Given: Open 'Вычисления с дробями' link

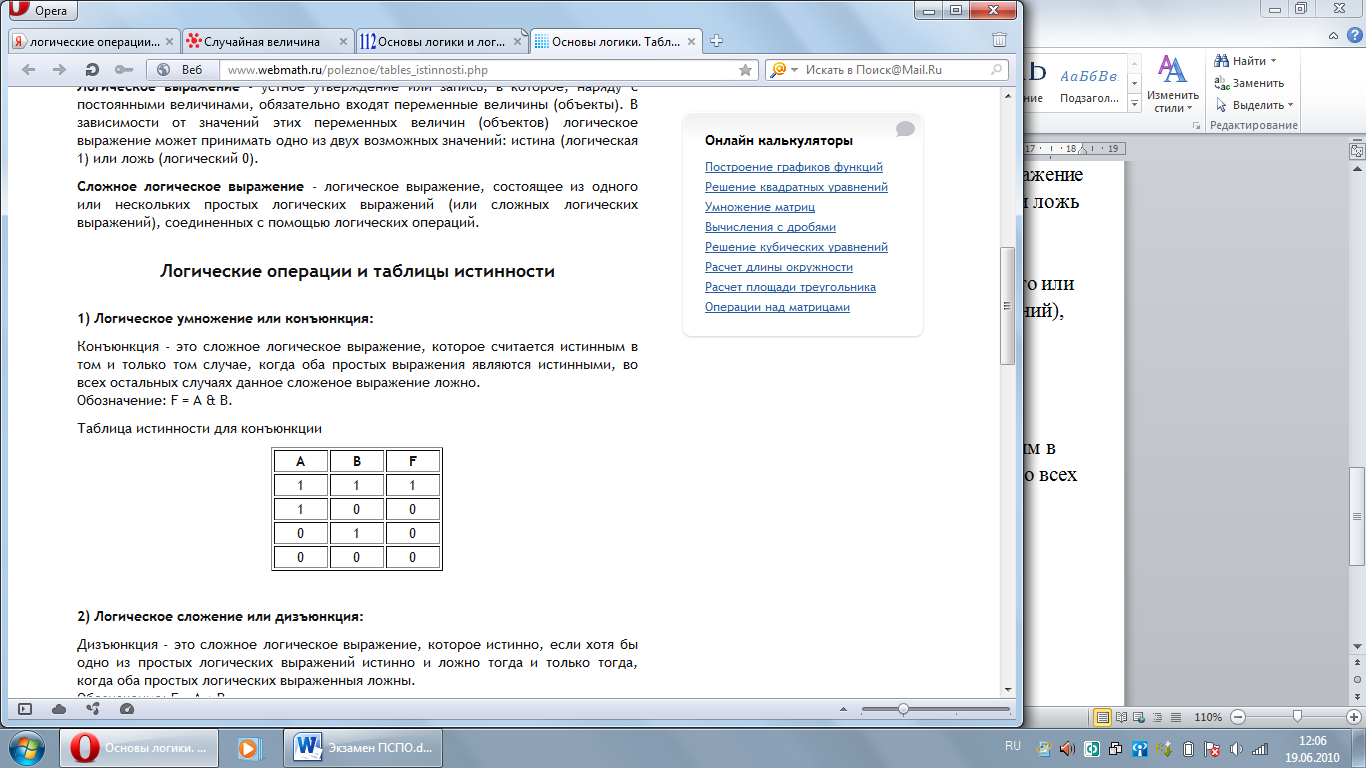Looking at the screenshot, I should pyautogui.click(x=770, y=227).
